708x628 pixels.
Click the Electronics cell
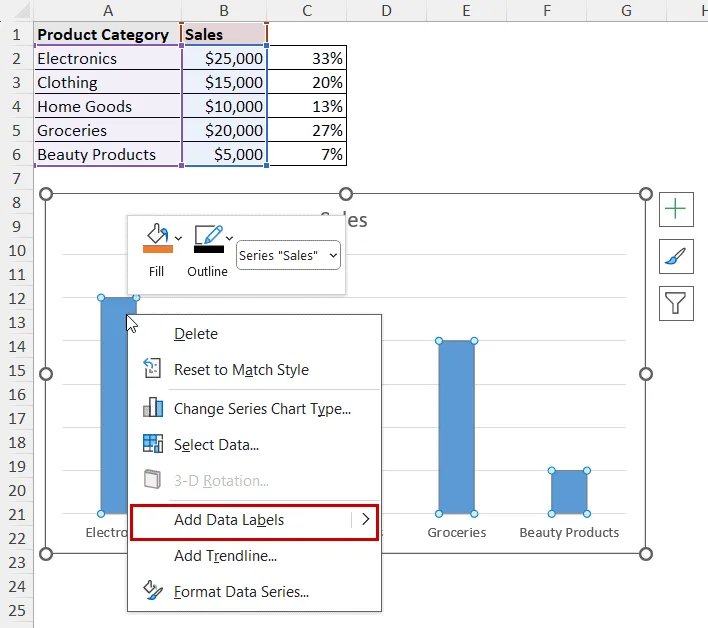[x=107, y=58]
